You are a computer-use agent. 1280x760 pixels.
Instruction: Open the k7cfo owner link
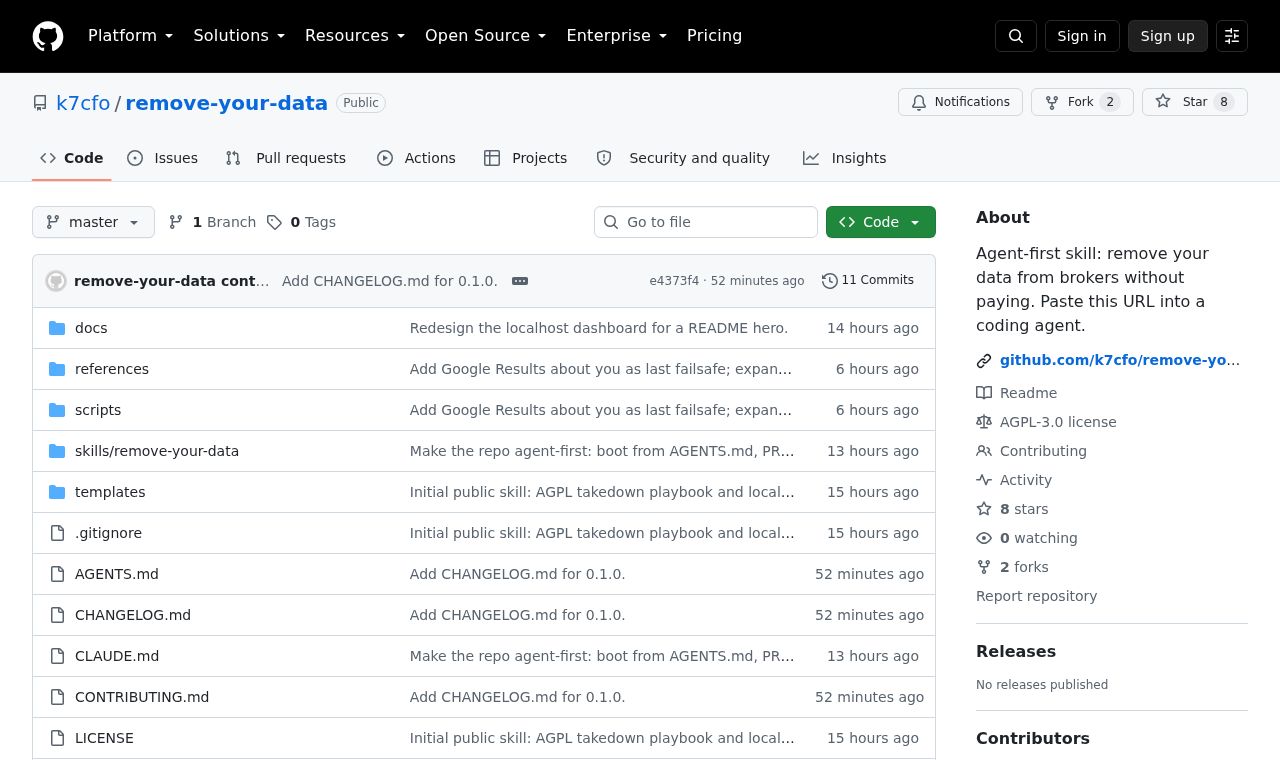click(x=83, y=103)
